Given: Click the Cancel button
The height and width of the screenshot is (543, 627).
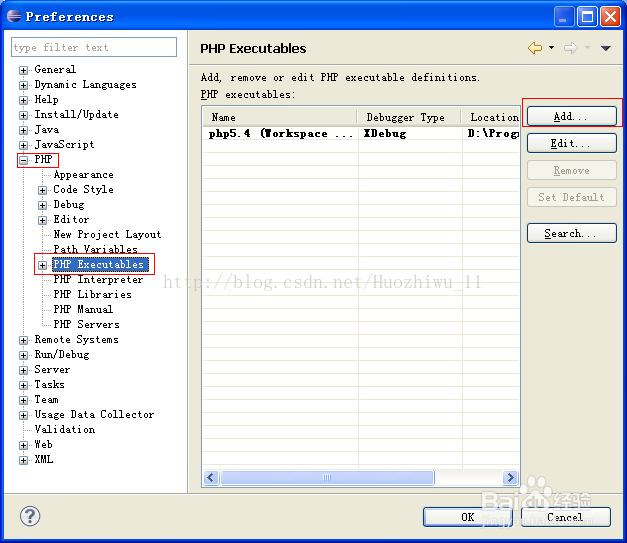Looking at the screenshot, I should (x=565, y=517).
